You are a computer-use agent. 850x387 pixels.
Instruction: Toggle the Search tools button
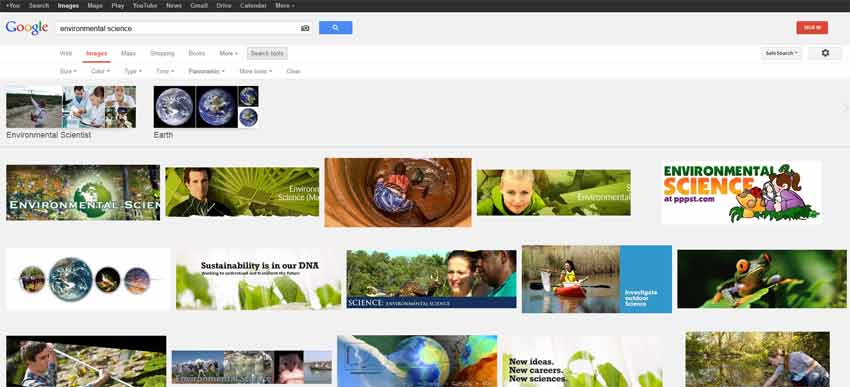point(267,54)
